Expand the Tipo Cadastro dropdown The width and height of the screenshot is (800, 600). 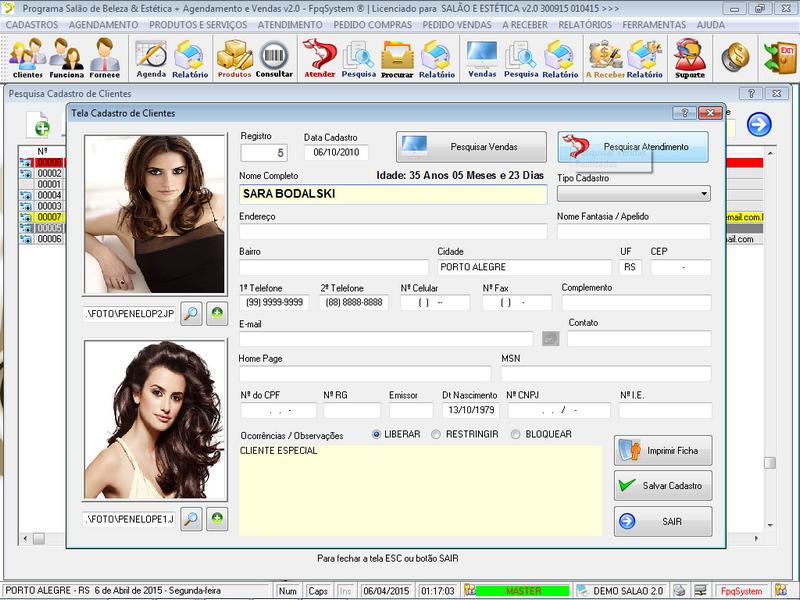click(704, 194)
